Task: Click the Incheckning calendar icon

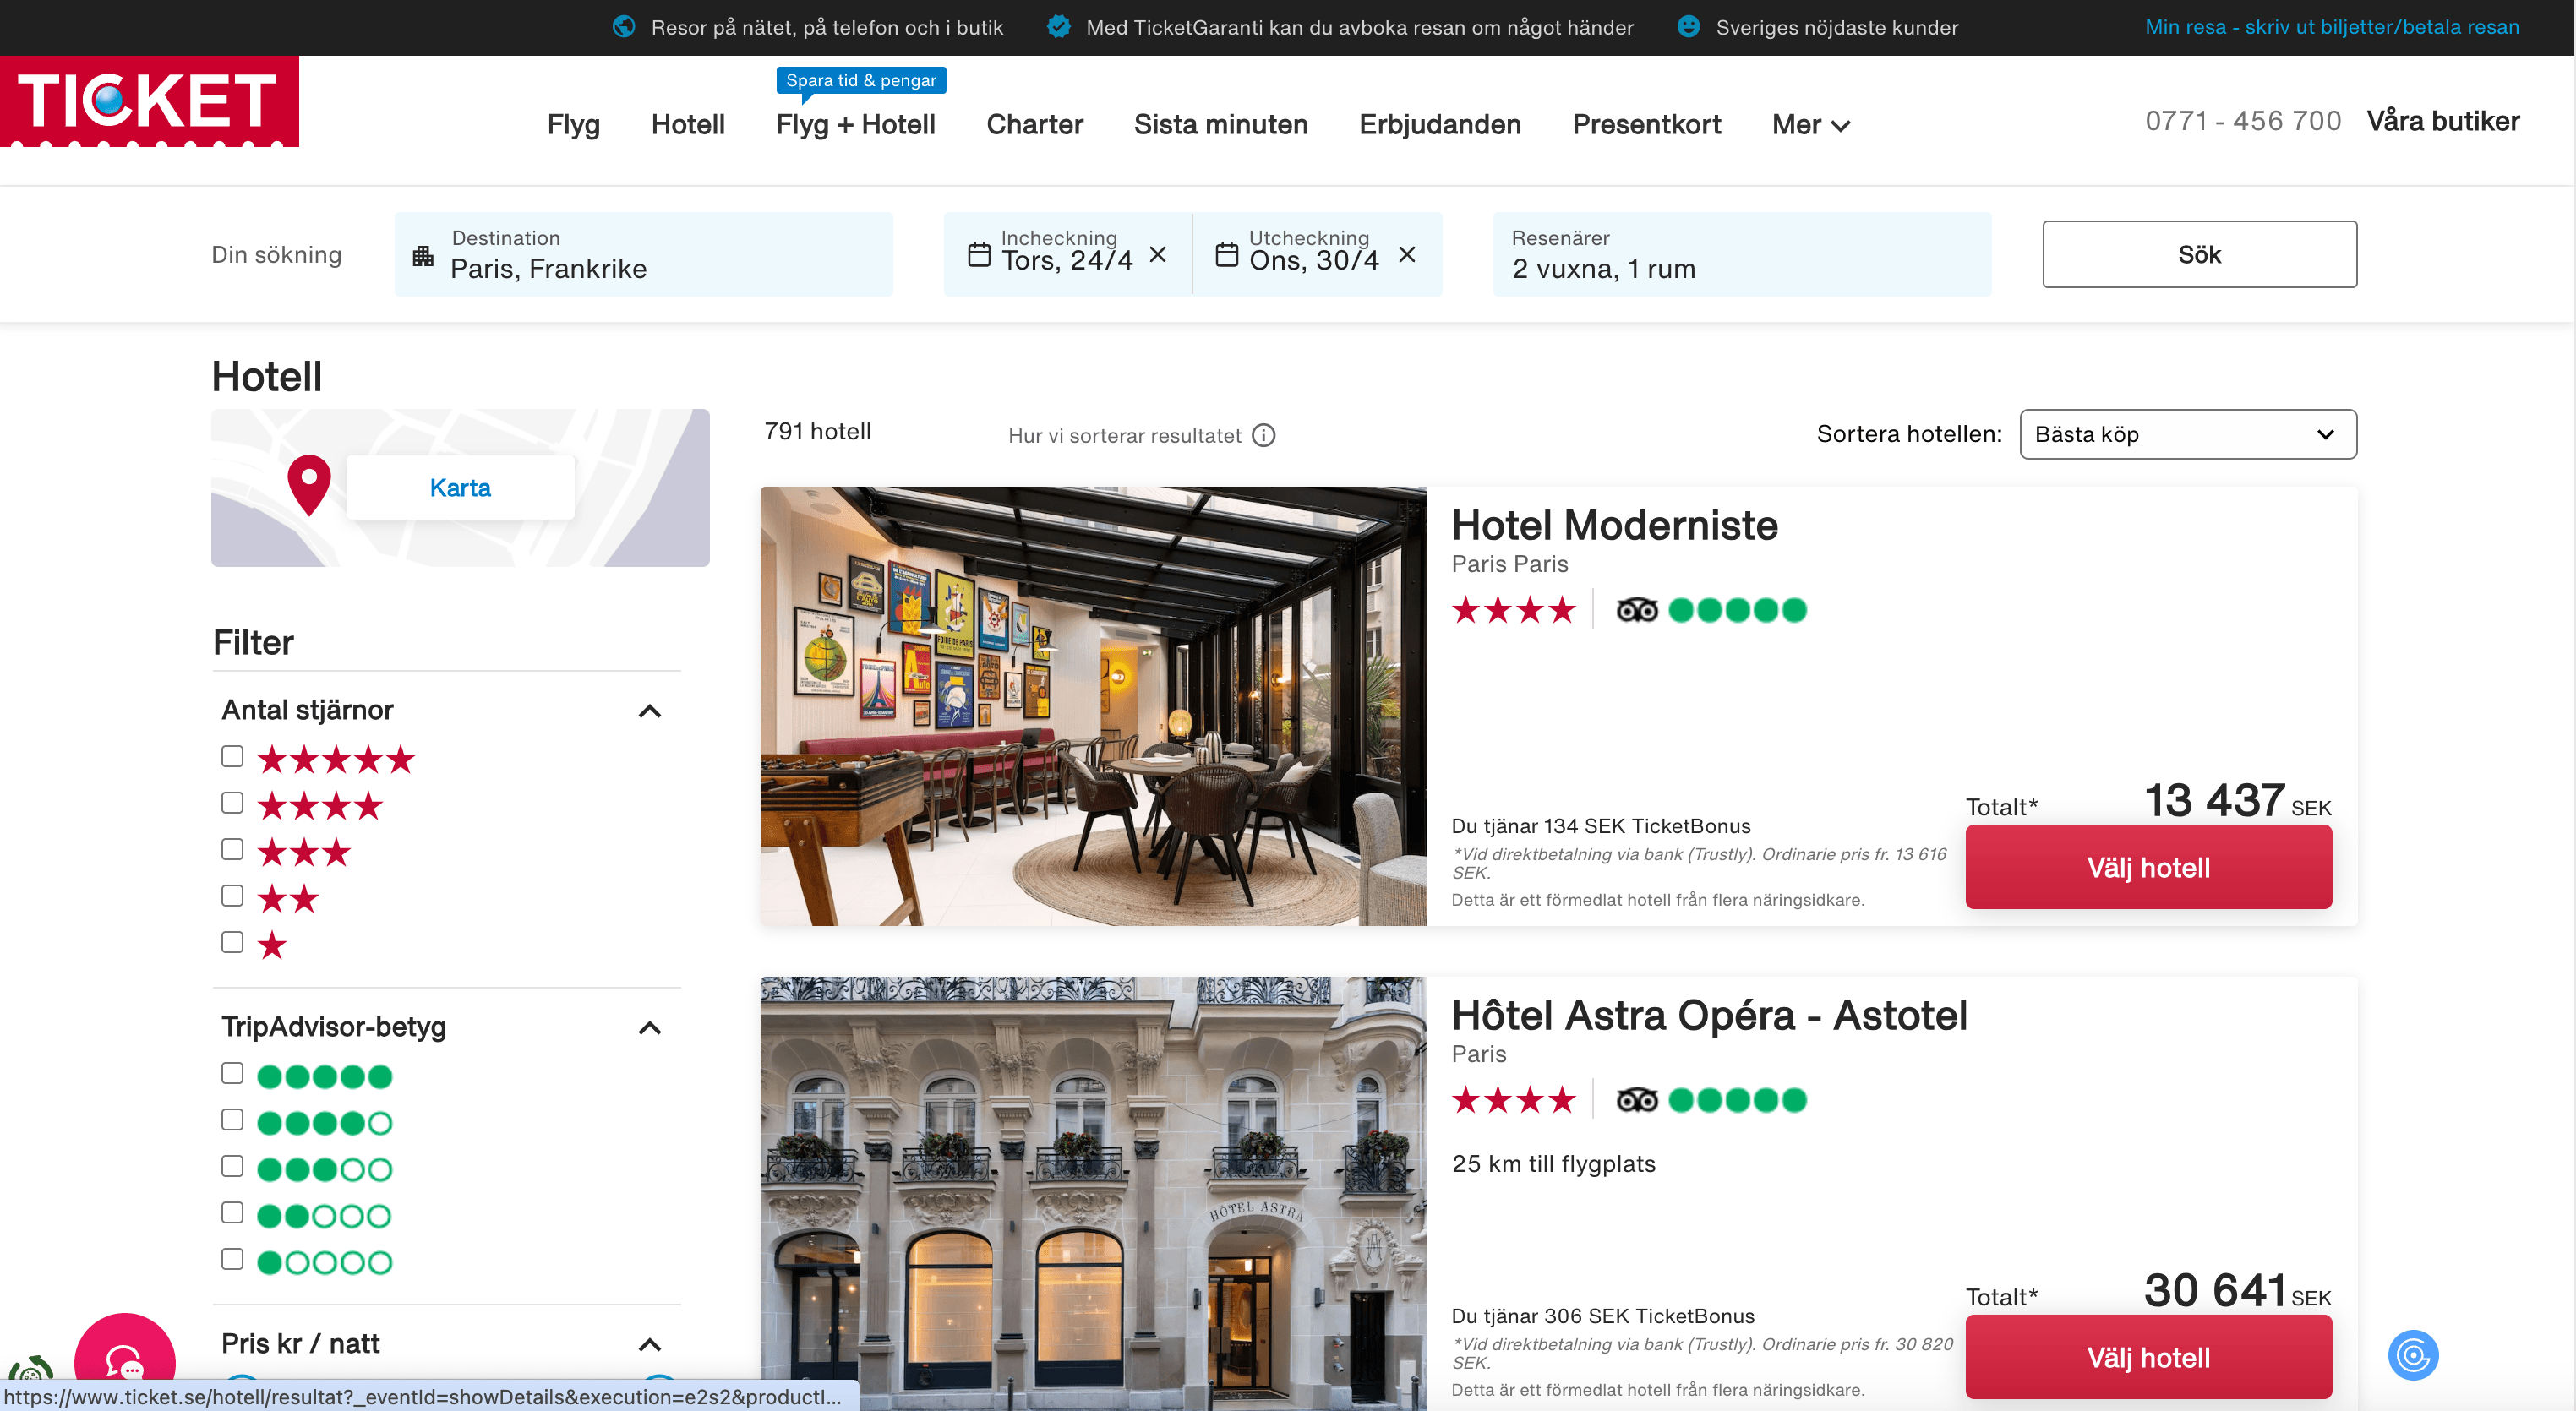Action: [979, 255]
